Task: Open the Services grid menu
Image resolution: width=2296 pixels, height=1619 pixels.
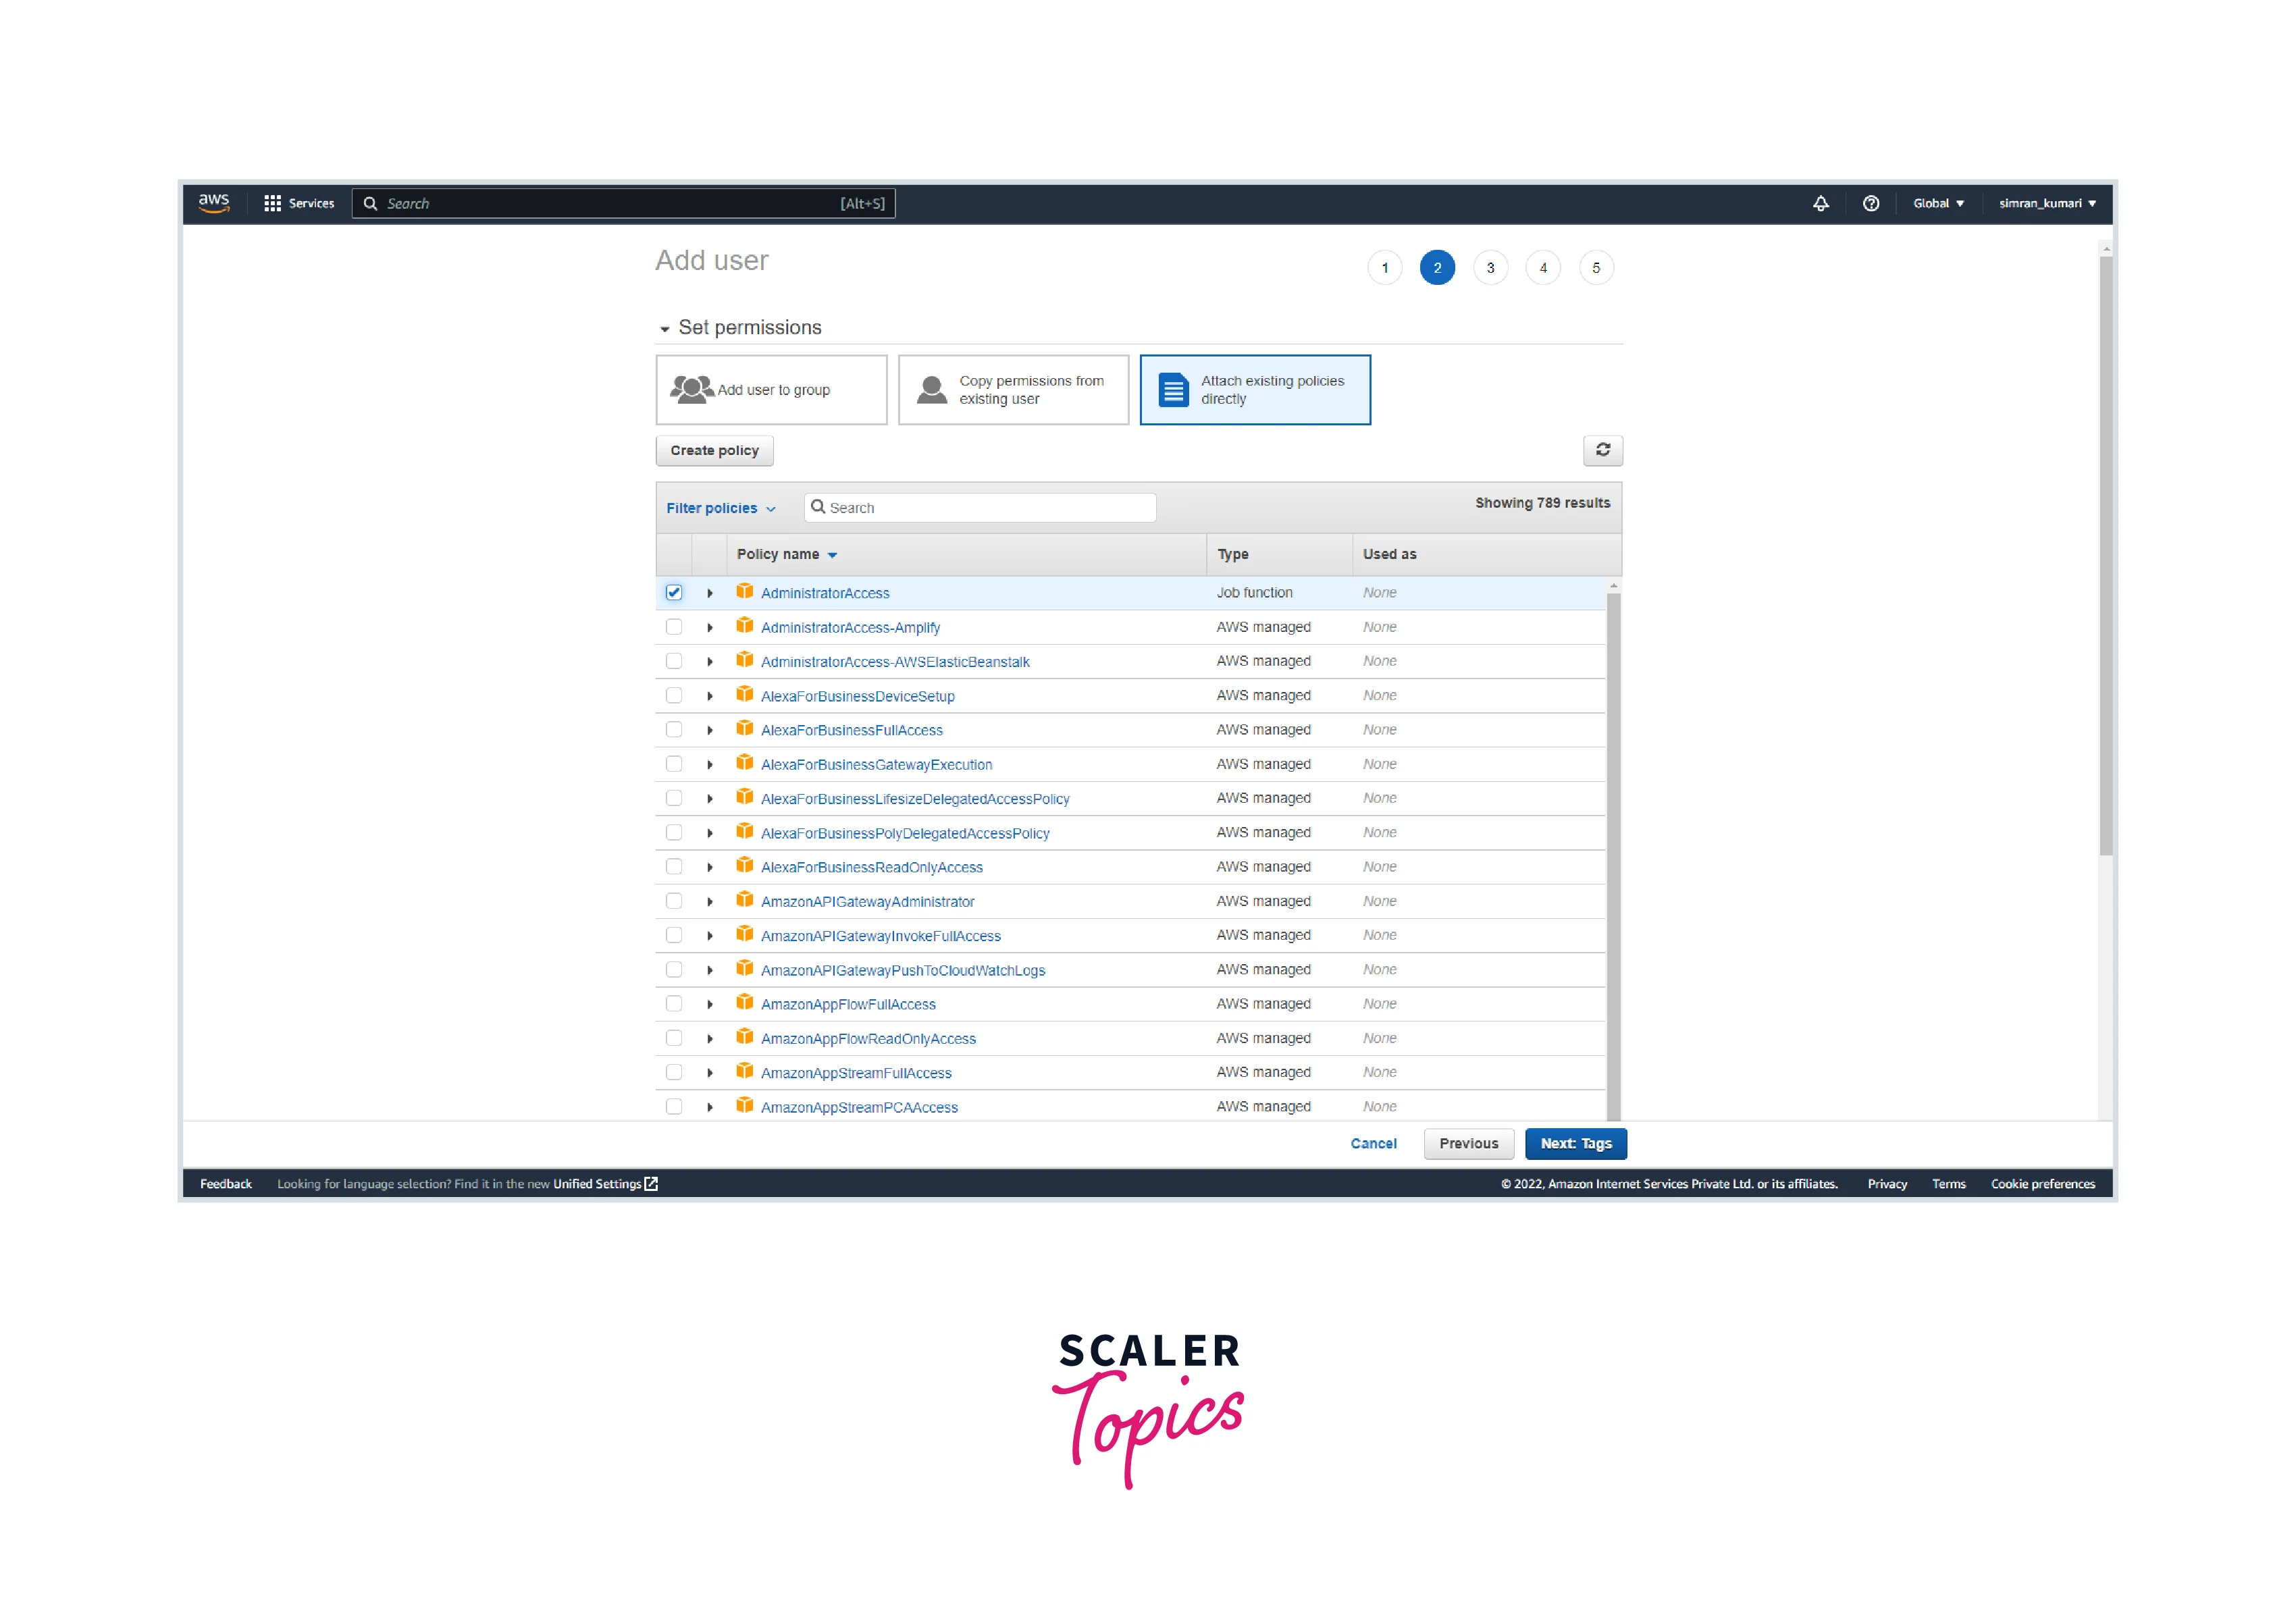Action: tap(272, 203)
